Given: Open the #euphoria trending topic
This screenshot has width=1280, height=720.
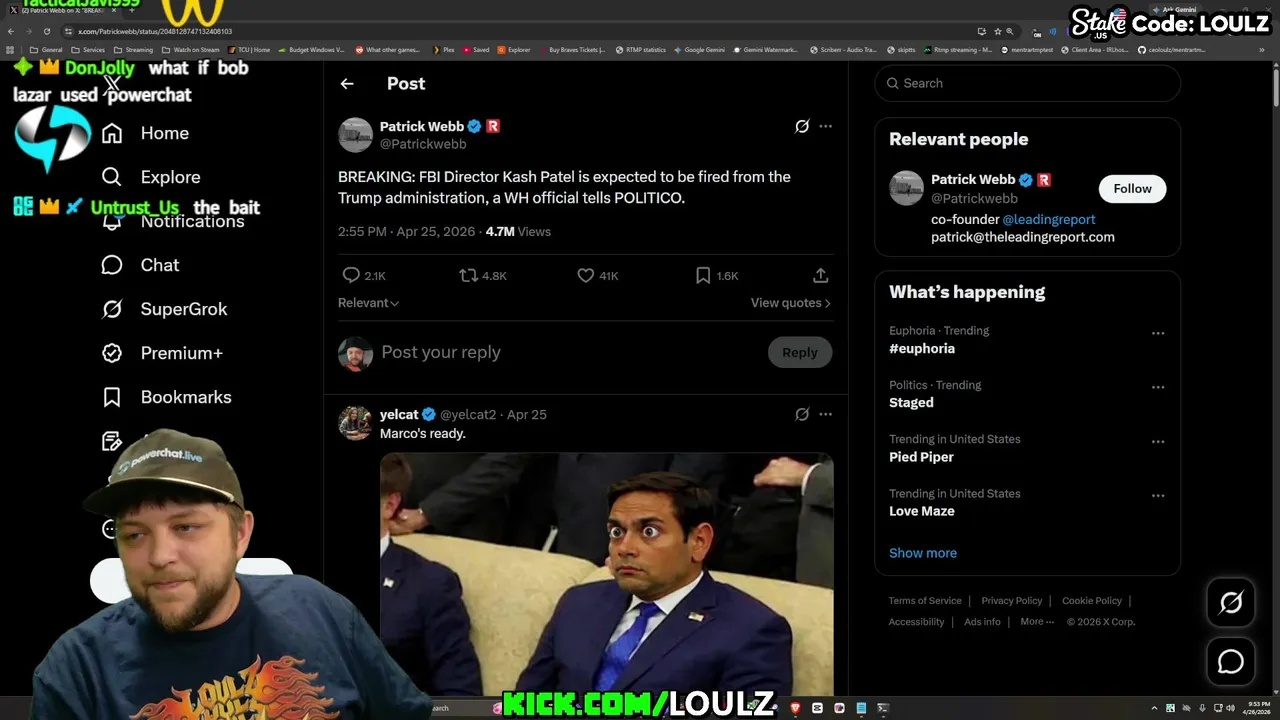Looking at the screenshot, I should tap(922, 348).
